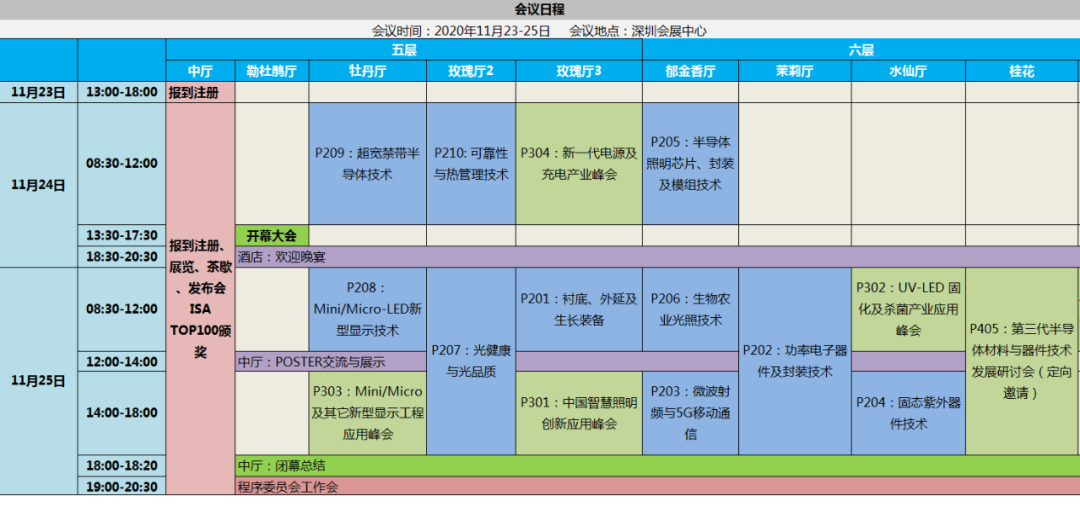Click the 水仙厅 column header
The height and width of the screenshot is (506, 1080).
908,71
